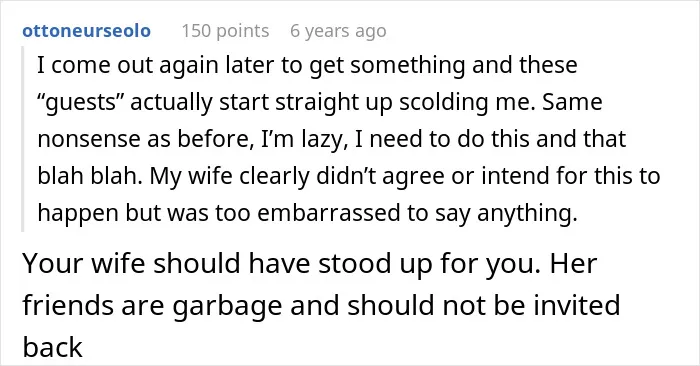700x366 pixels.
Task: Click the word "guests" in the quote
Action: [80, 102]
